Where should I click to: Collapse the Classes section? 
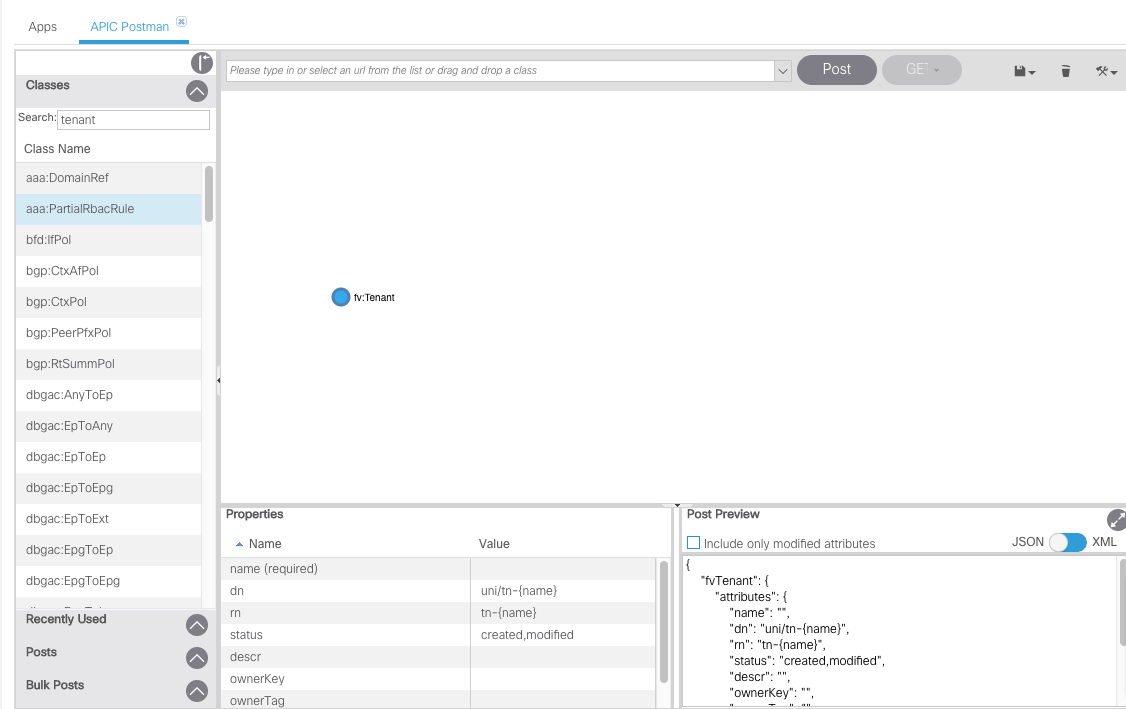tap(197, 90)
